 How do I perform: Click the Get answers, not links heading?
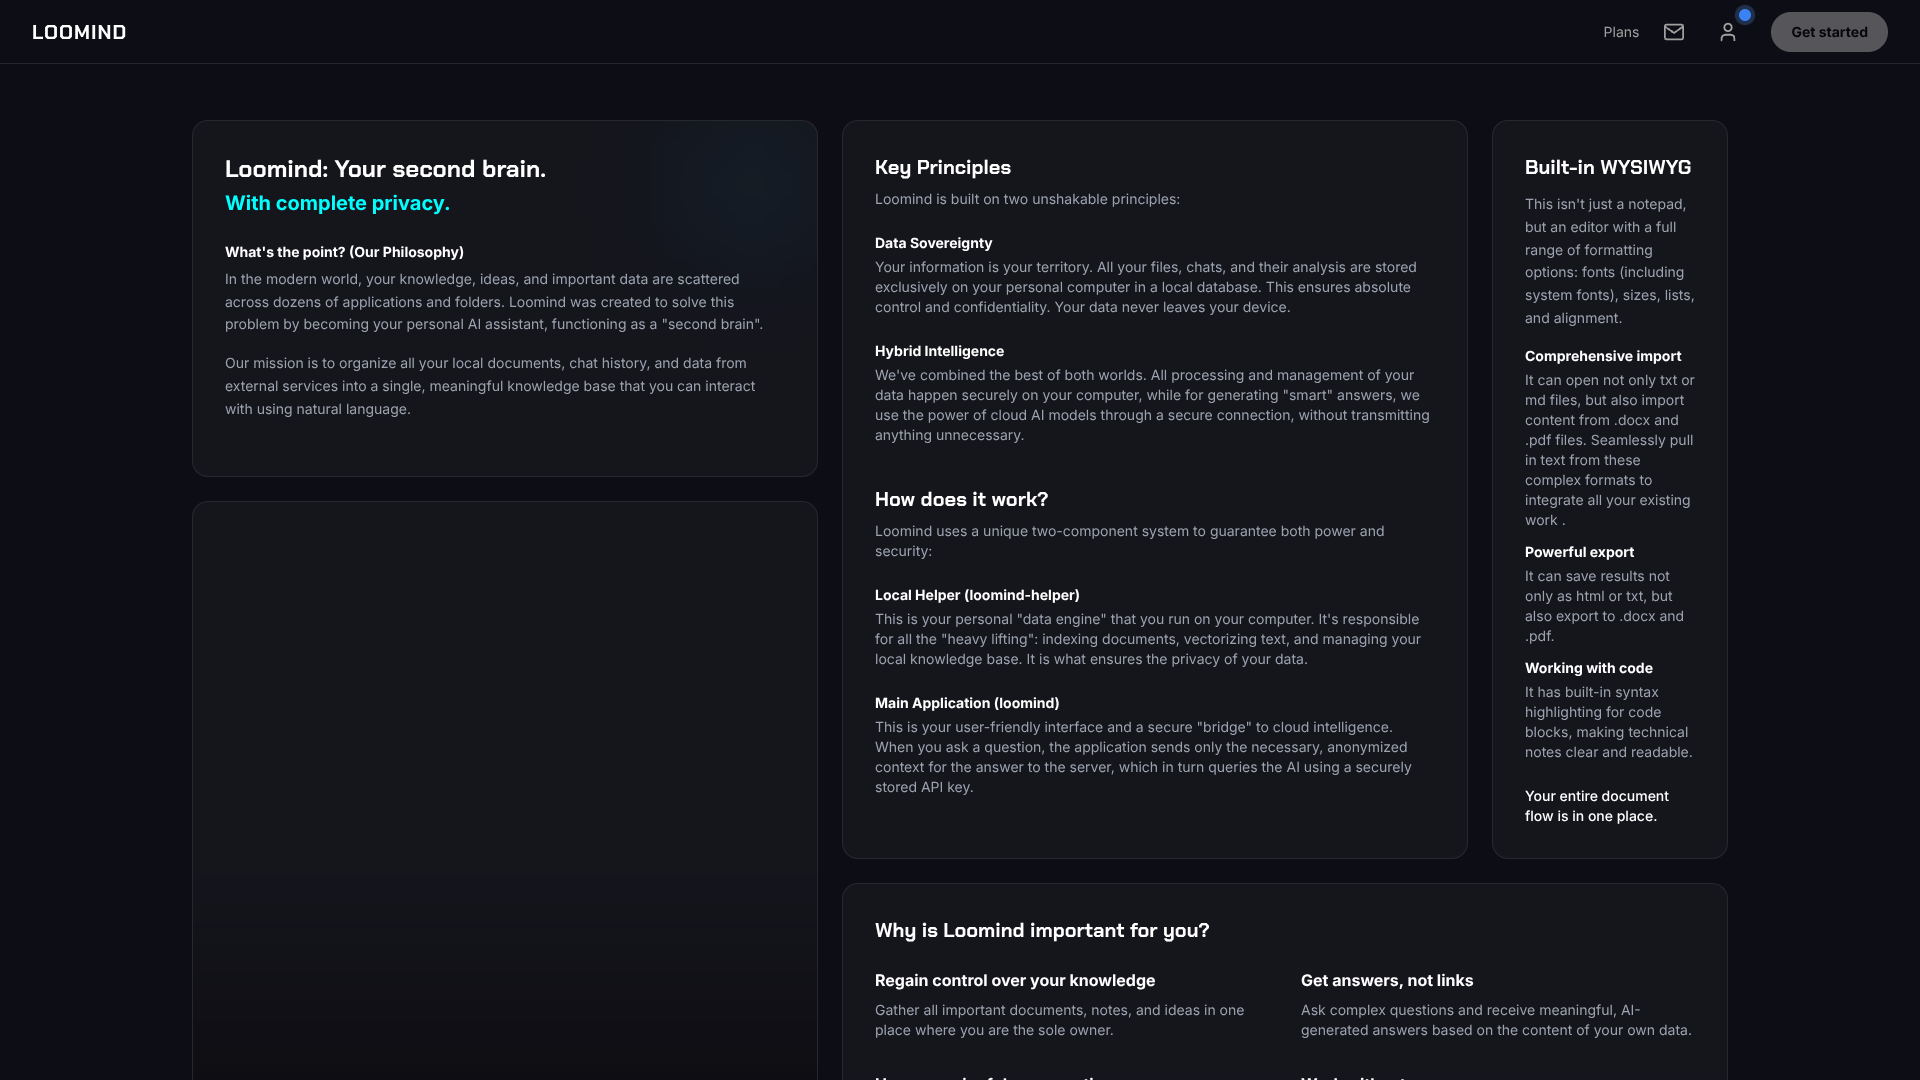pyautogui.click(x=1386, y=980)
